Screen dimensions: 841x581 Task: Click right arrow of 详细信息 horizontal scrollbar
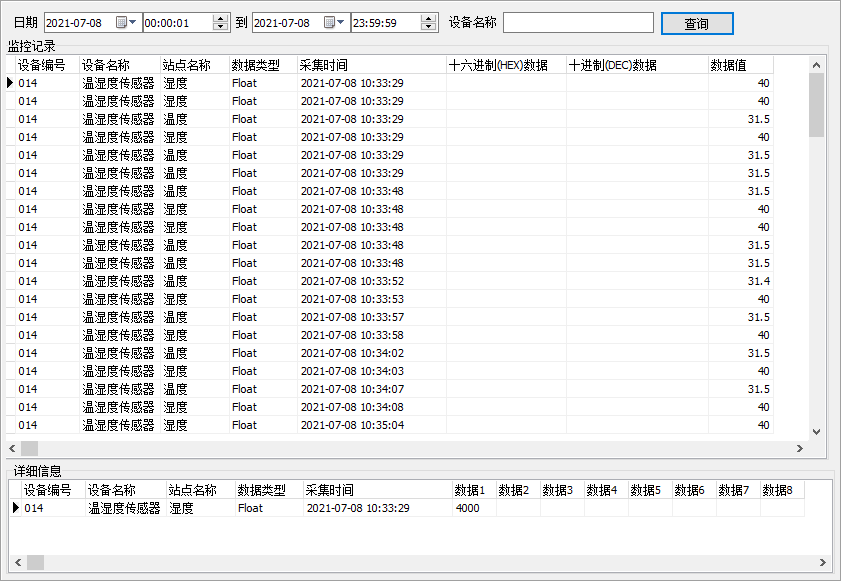(823, 562)
